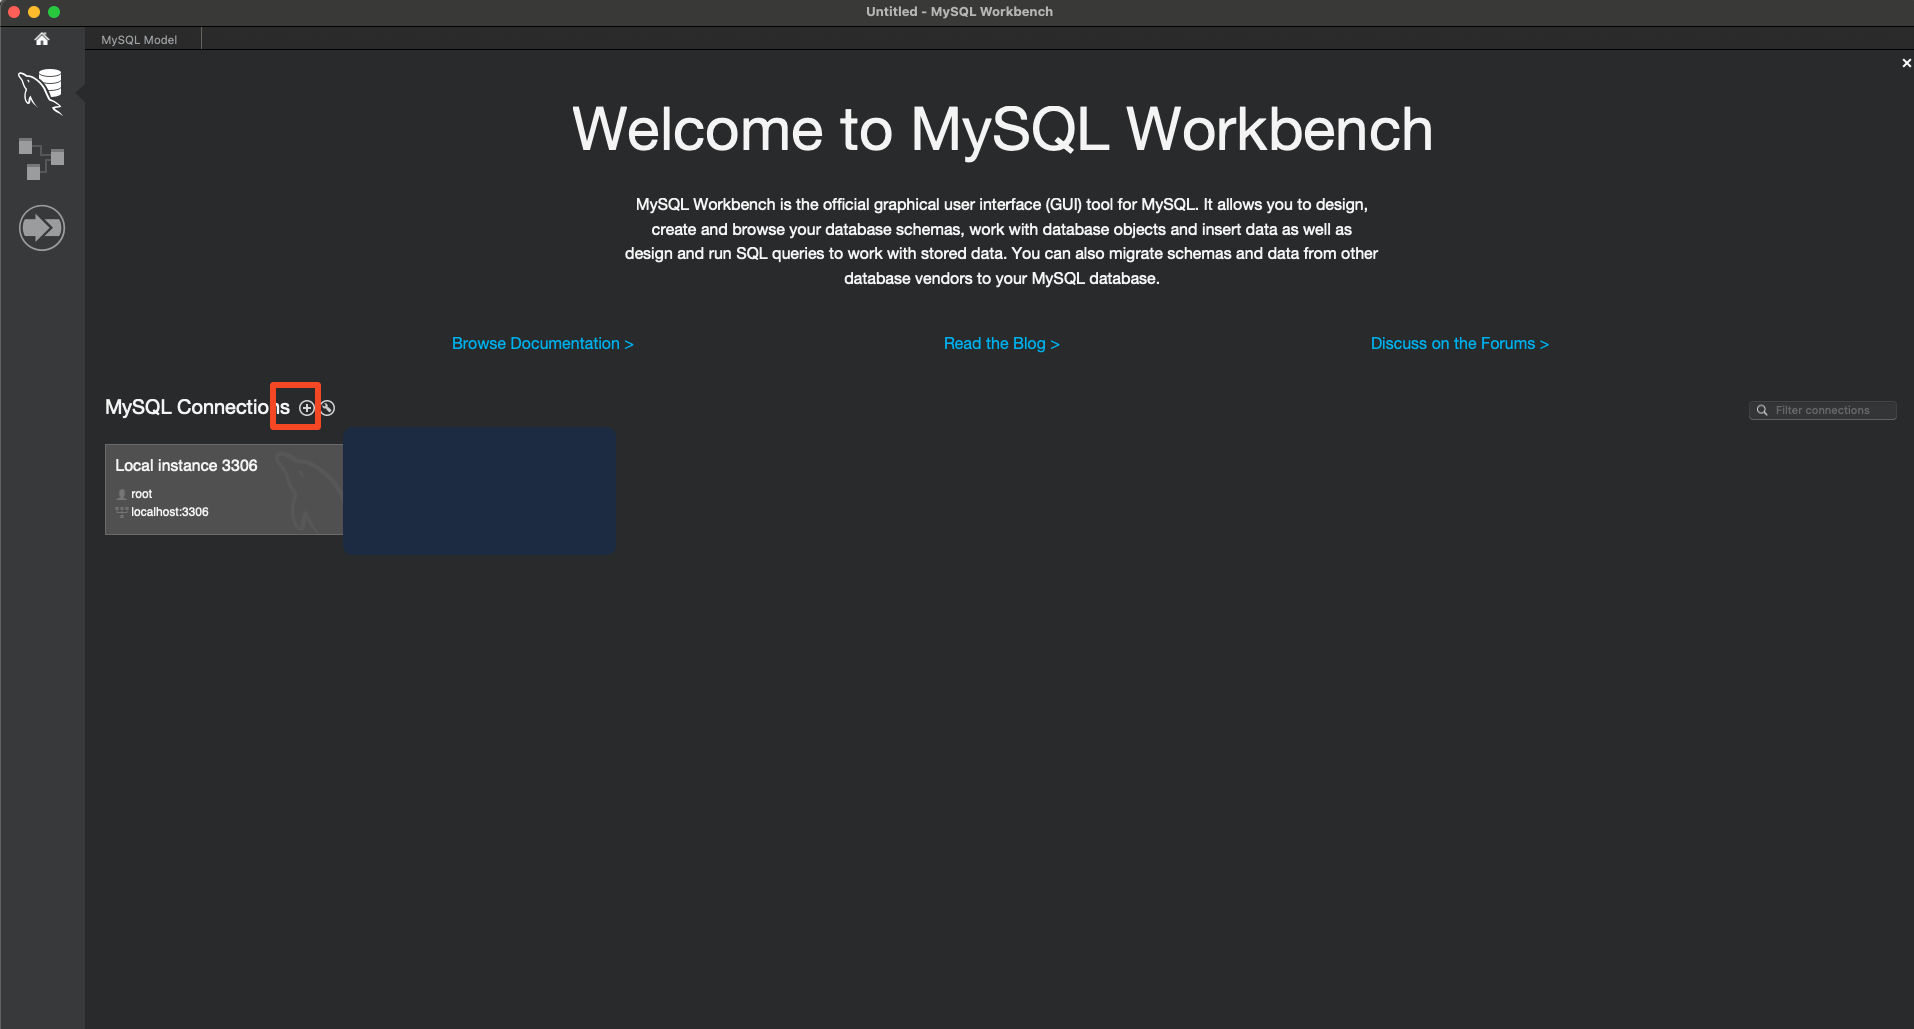This screenshot has height=1029, width=1914.
Task: Click the root user label on the connection tile
Action: click(141, 494)
